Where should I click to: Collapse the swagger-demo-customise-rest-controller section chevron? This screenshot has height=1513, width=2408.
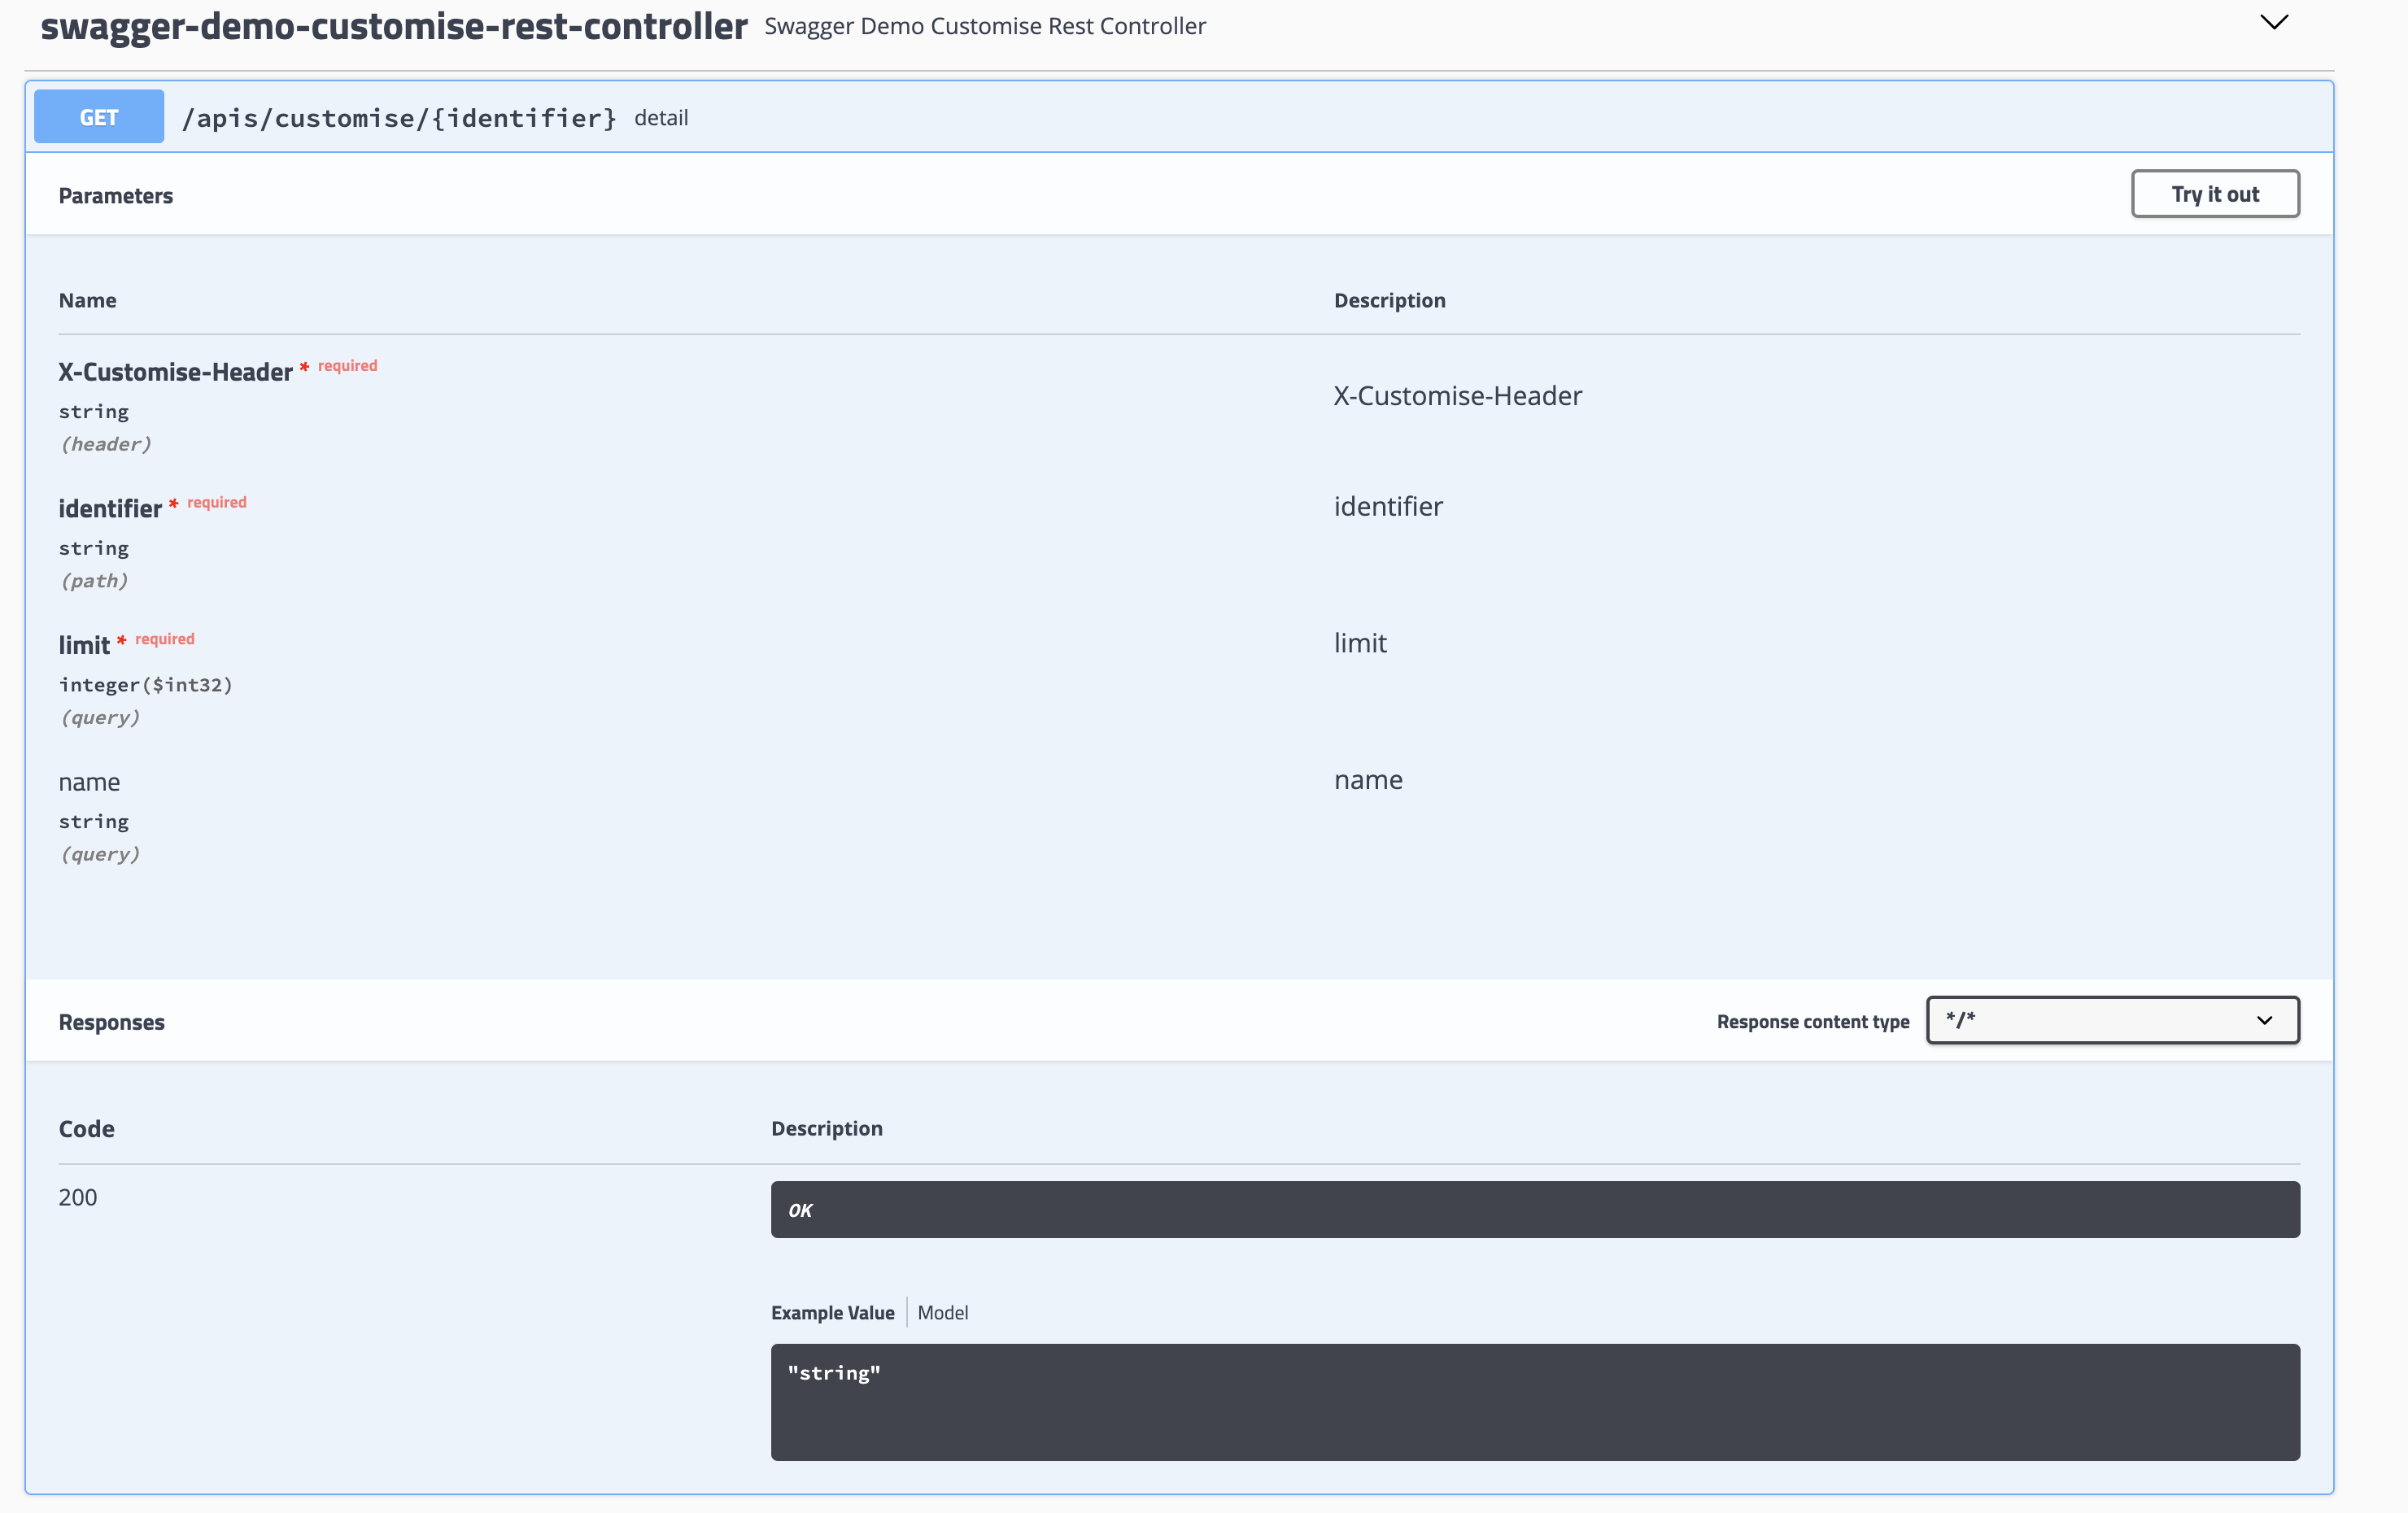pyautogui.click(x=2274, y=23)
